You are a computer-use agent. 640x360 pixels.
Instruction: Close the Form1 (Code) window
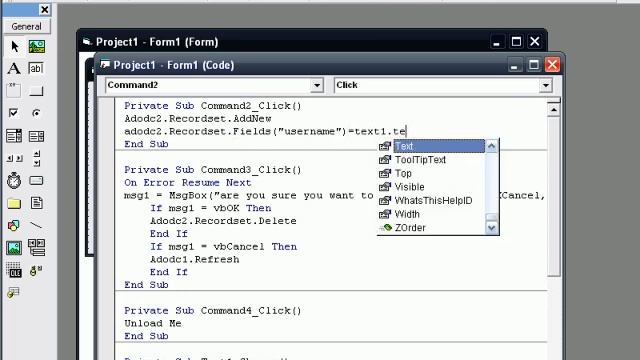click(552, 65)
